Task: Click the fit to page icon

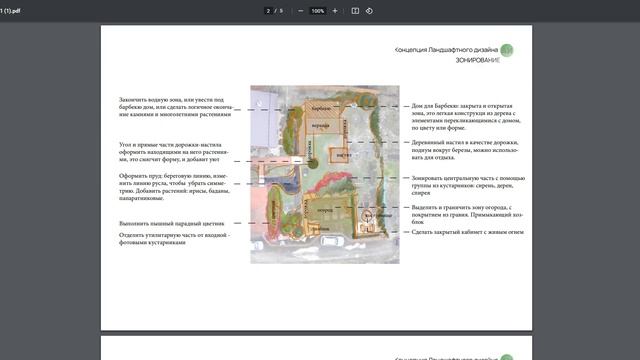Action: pyautogui.click(x=355, y=11)
